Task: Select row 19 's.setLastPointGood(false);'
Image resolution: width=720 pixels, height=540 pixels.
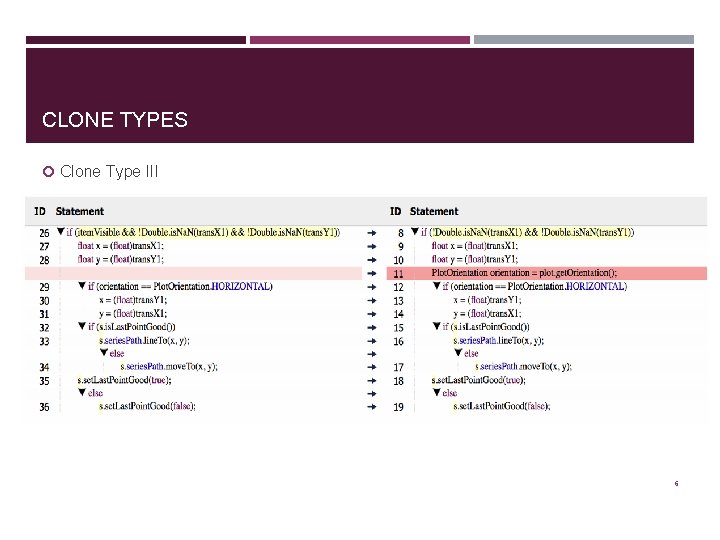Action: (x=501, y=406)
